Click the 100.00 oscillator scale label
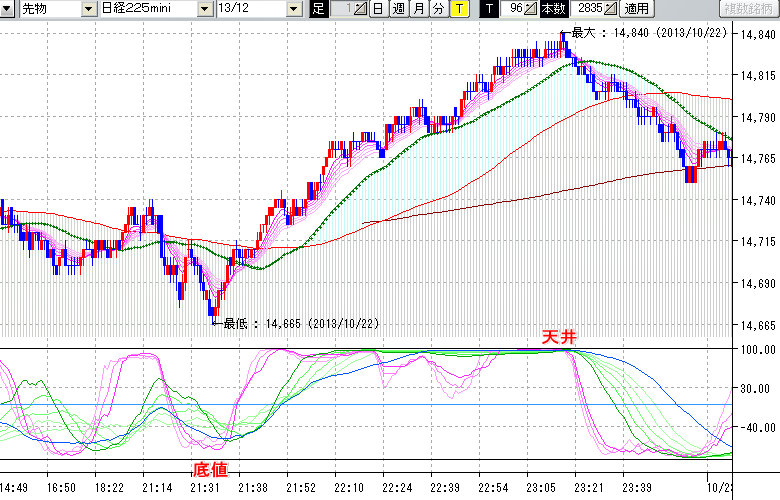 (758, 350)
